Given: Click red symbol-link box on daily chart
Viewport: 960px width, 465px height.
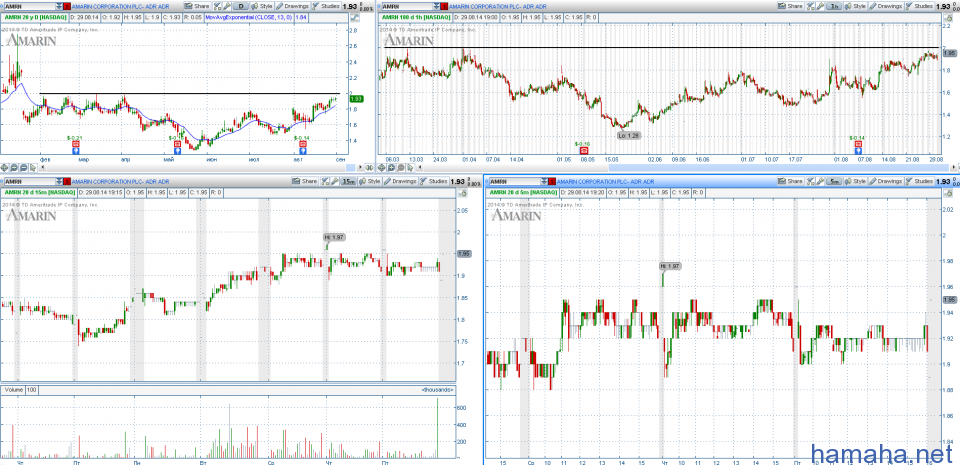Looking at the screenshot, I should coord(67,6).
